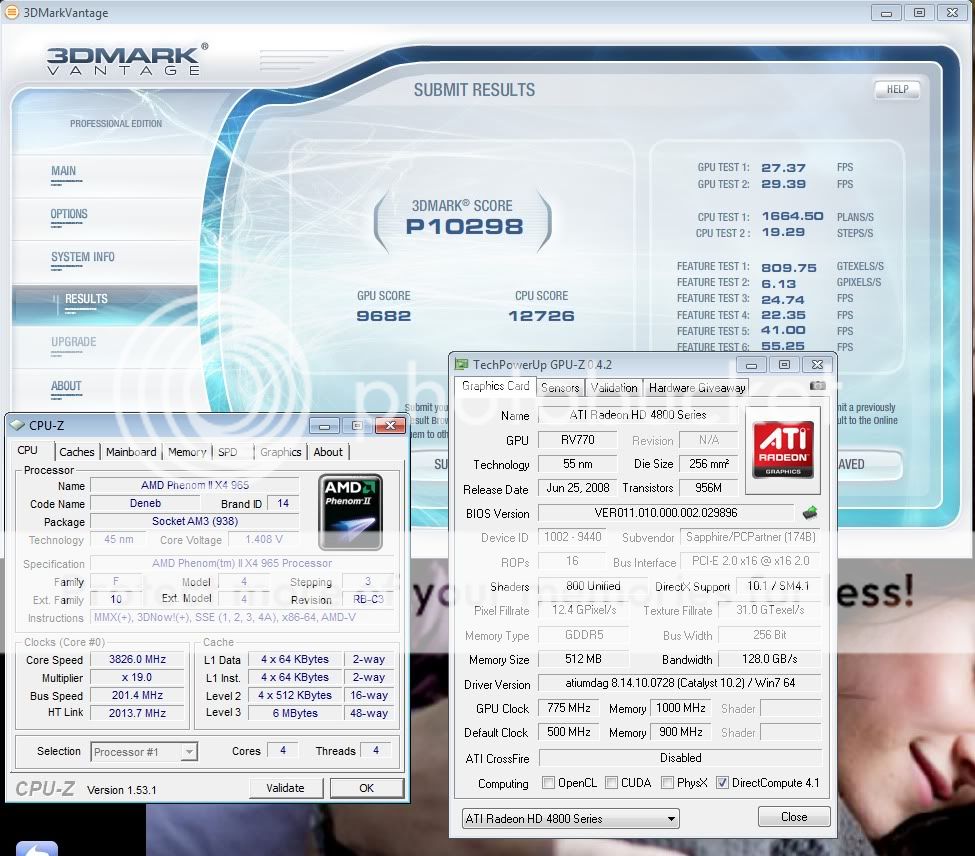
Task: Open the Mainboard tab in CPU-Z
Action: click(x=131, y=452)
